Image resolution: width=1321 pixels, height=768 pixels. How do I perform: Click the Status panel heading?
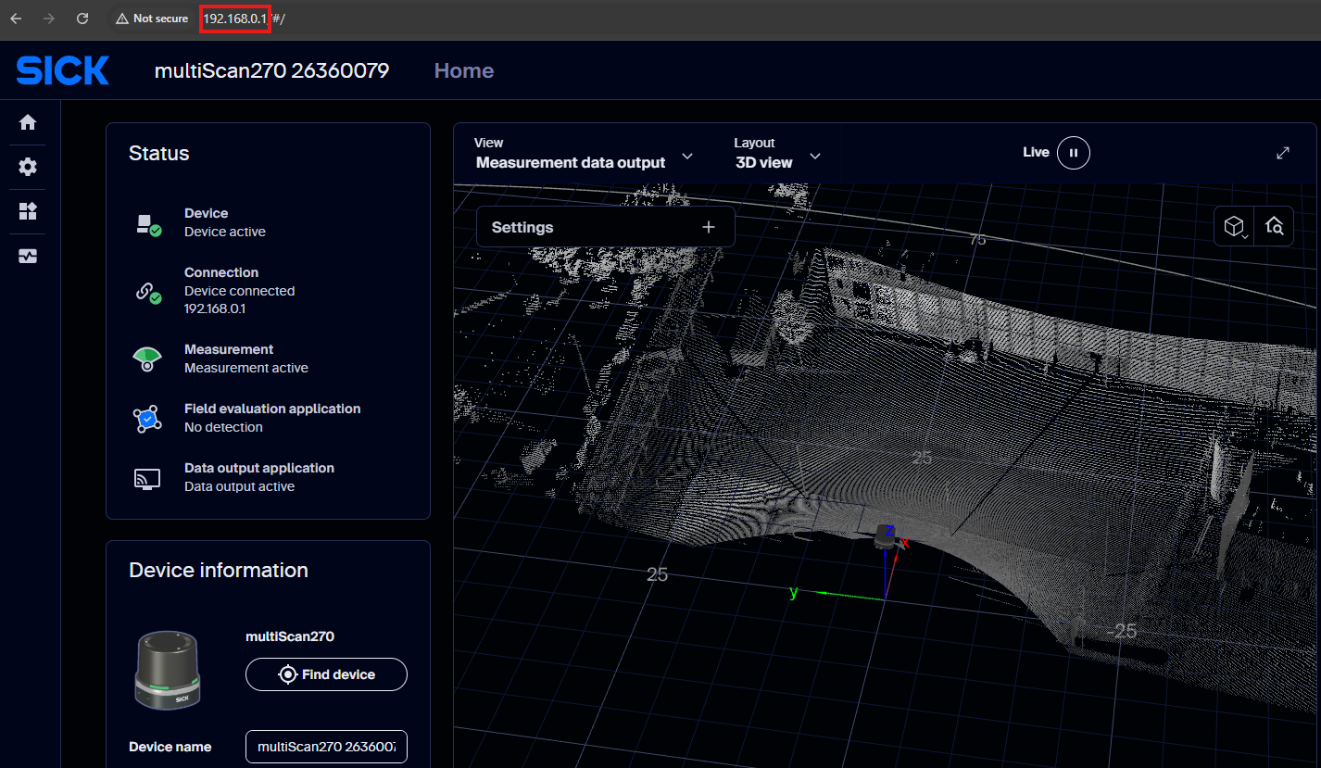pyautogui.click(x=159, y=153)
